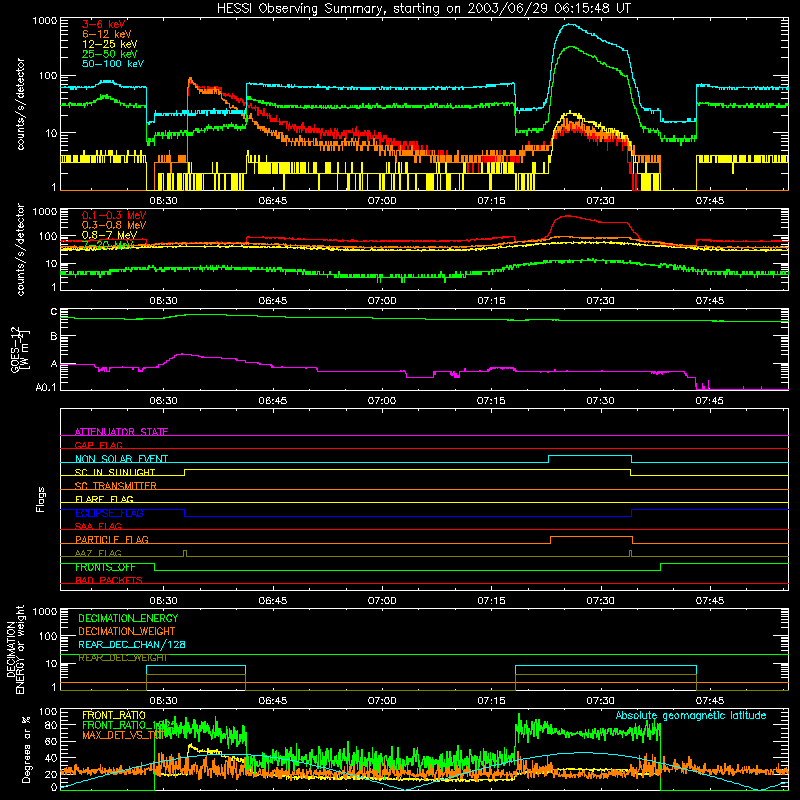The image size is (800, 800).
Task: Click the 07:15 tick under the Flags plot
Action: (491, 601)
